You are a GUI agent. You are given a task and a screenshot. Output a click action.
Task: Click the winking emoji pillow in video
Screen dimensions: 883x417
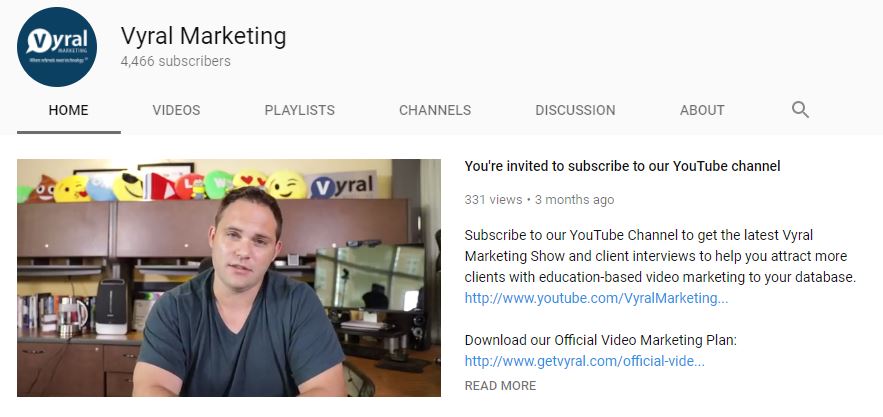286,185
